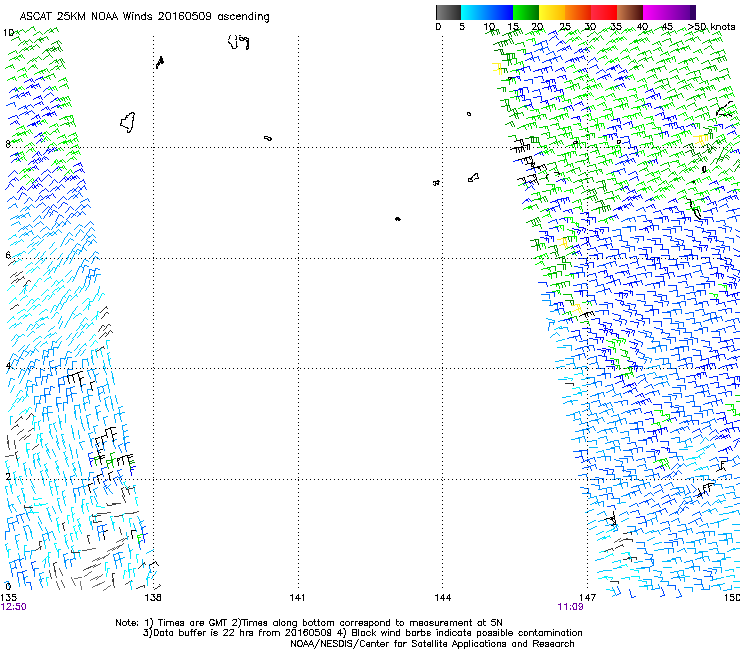Click the purple swath time '12:50'

click(x=14, y=607)
